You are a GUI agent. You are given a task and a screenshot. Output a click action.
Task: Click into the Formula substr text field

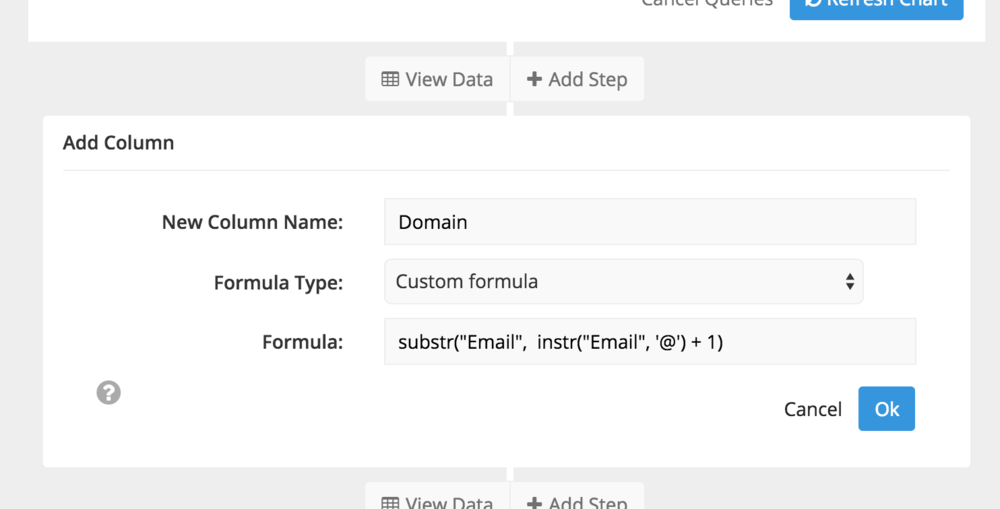click(x=650, y=342)
